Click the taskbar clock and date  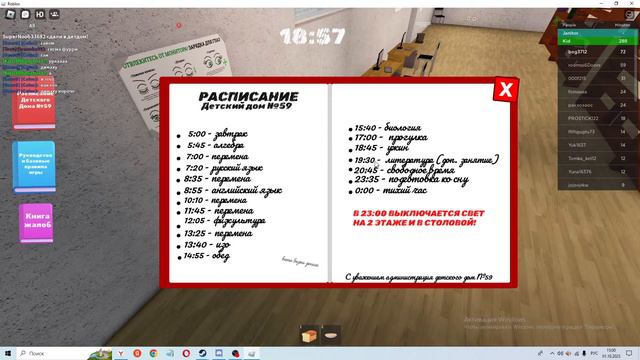click(611, 353)
